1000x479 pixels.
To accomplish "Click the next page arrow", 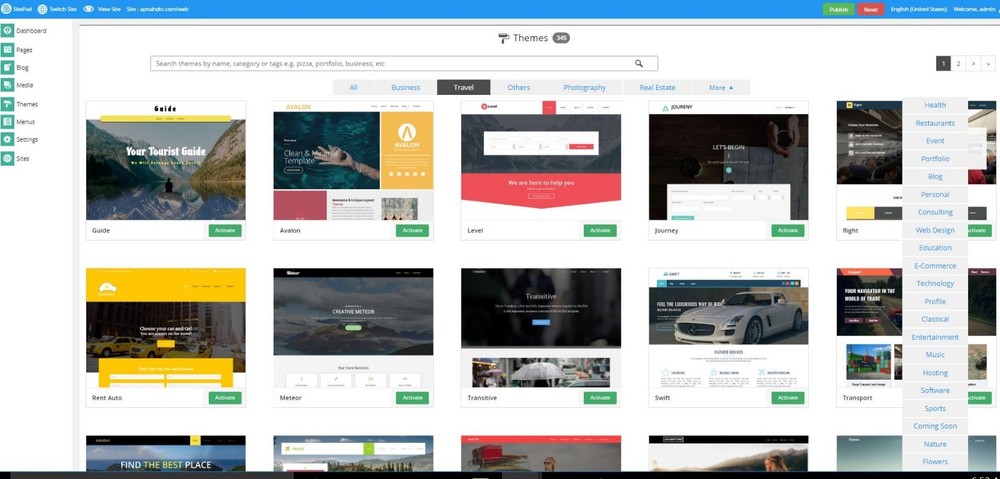I will (x=973, y=63).
